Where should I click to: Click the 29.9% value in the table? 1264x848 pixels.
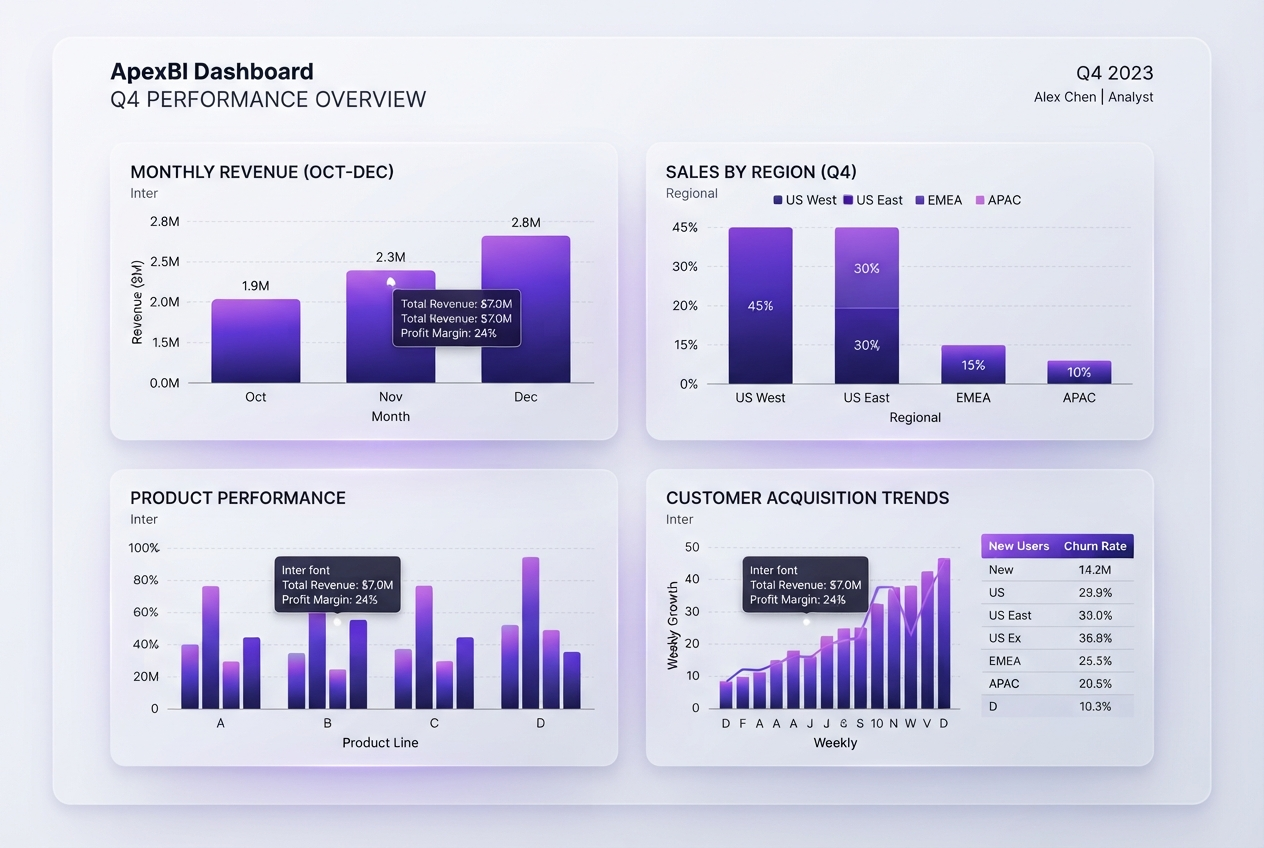click(1095, 593)
